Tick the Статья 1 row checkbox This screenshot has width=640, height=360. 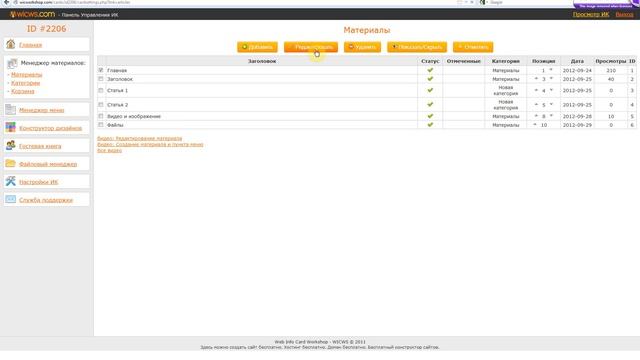(x=101, y=90)
